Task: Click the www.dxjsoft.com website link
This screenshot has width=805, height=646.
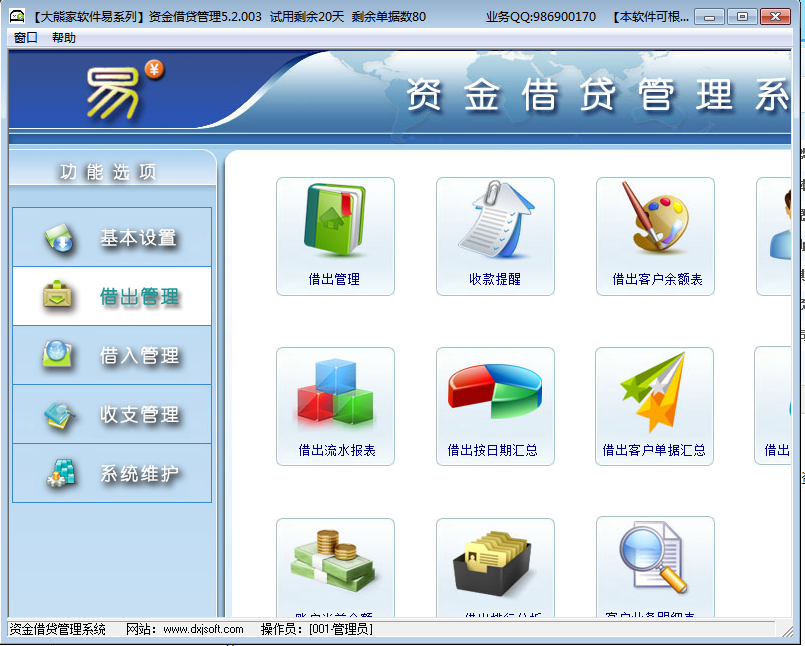Action: (x=203, y=629)
